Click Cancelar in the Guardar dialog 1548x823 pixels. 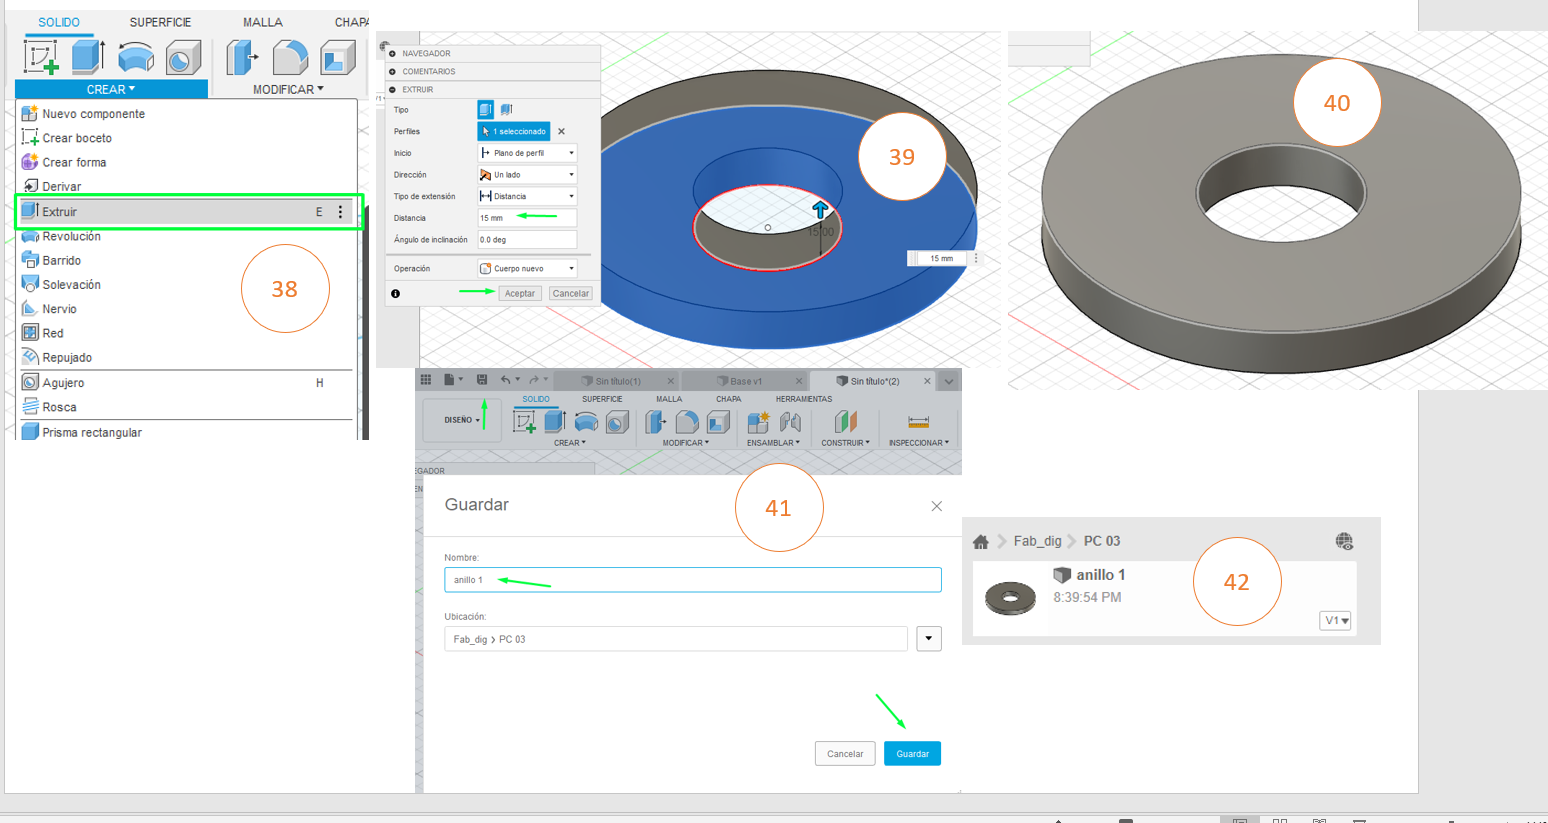(x=845, y=753)
